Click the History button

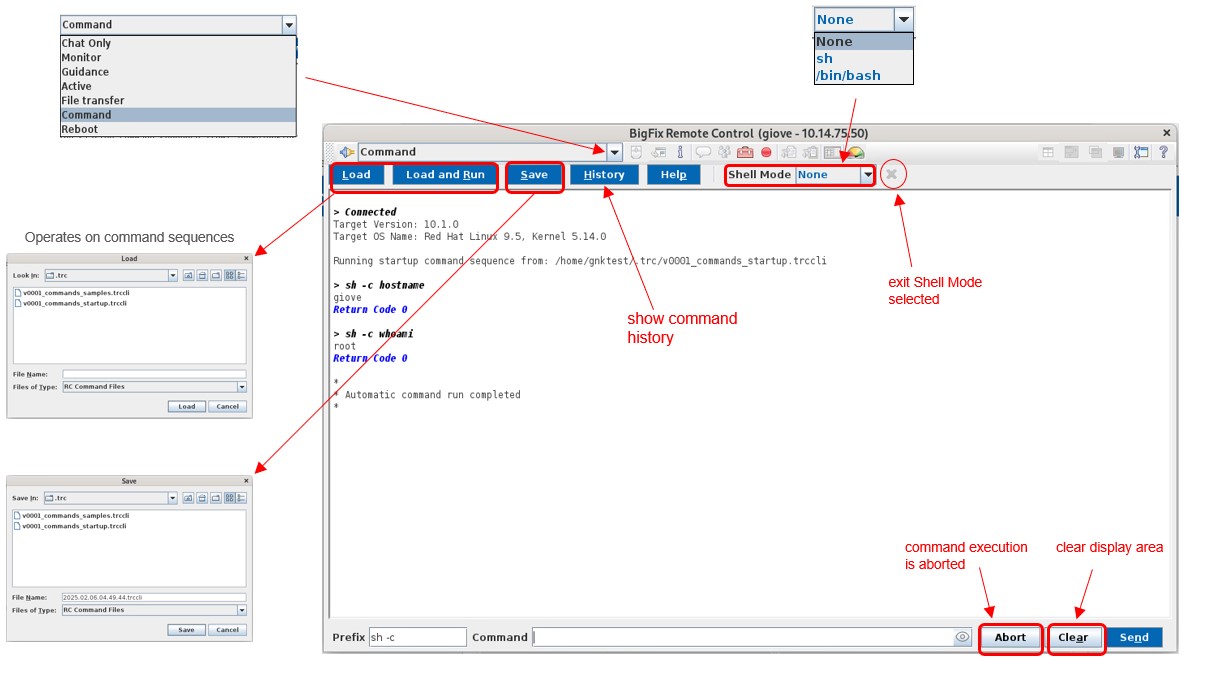click(x=604, y=174)
